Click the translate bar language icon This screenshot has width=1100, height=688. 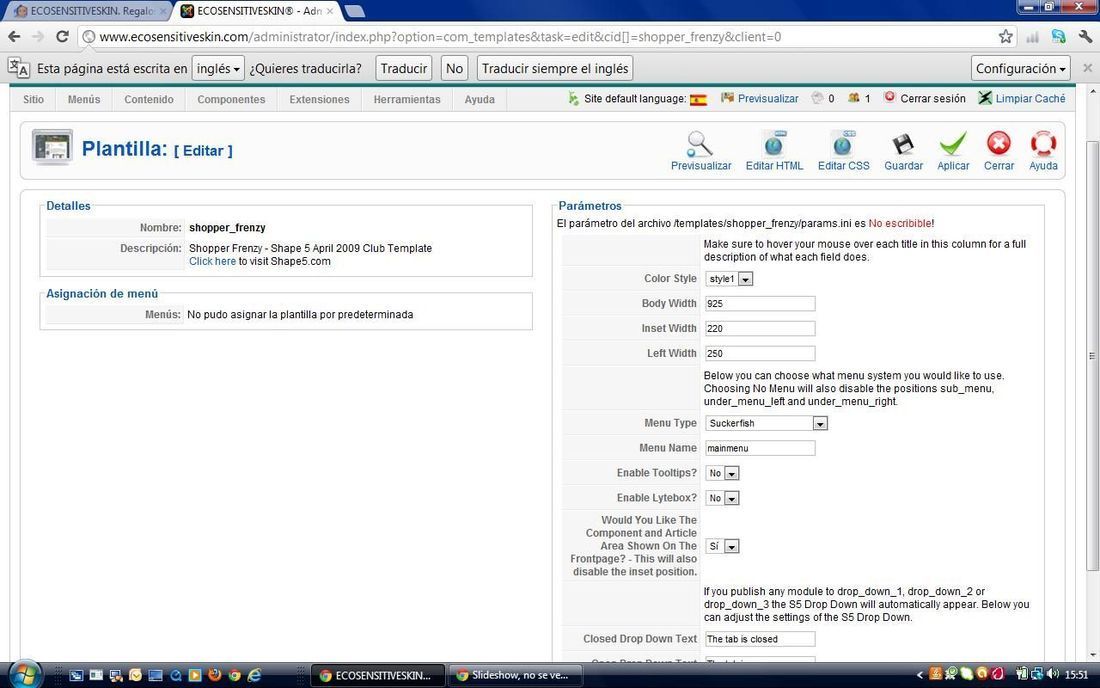[18, 68]
